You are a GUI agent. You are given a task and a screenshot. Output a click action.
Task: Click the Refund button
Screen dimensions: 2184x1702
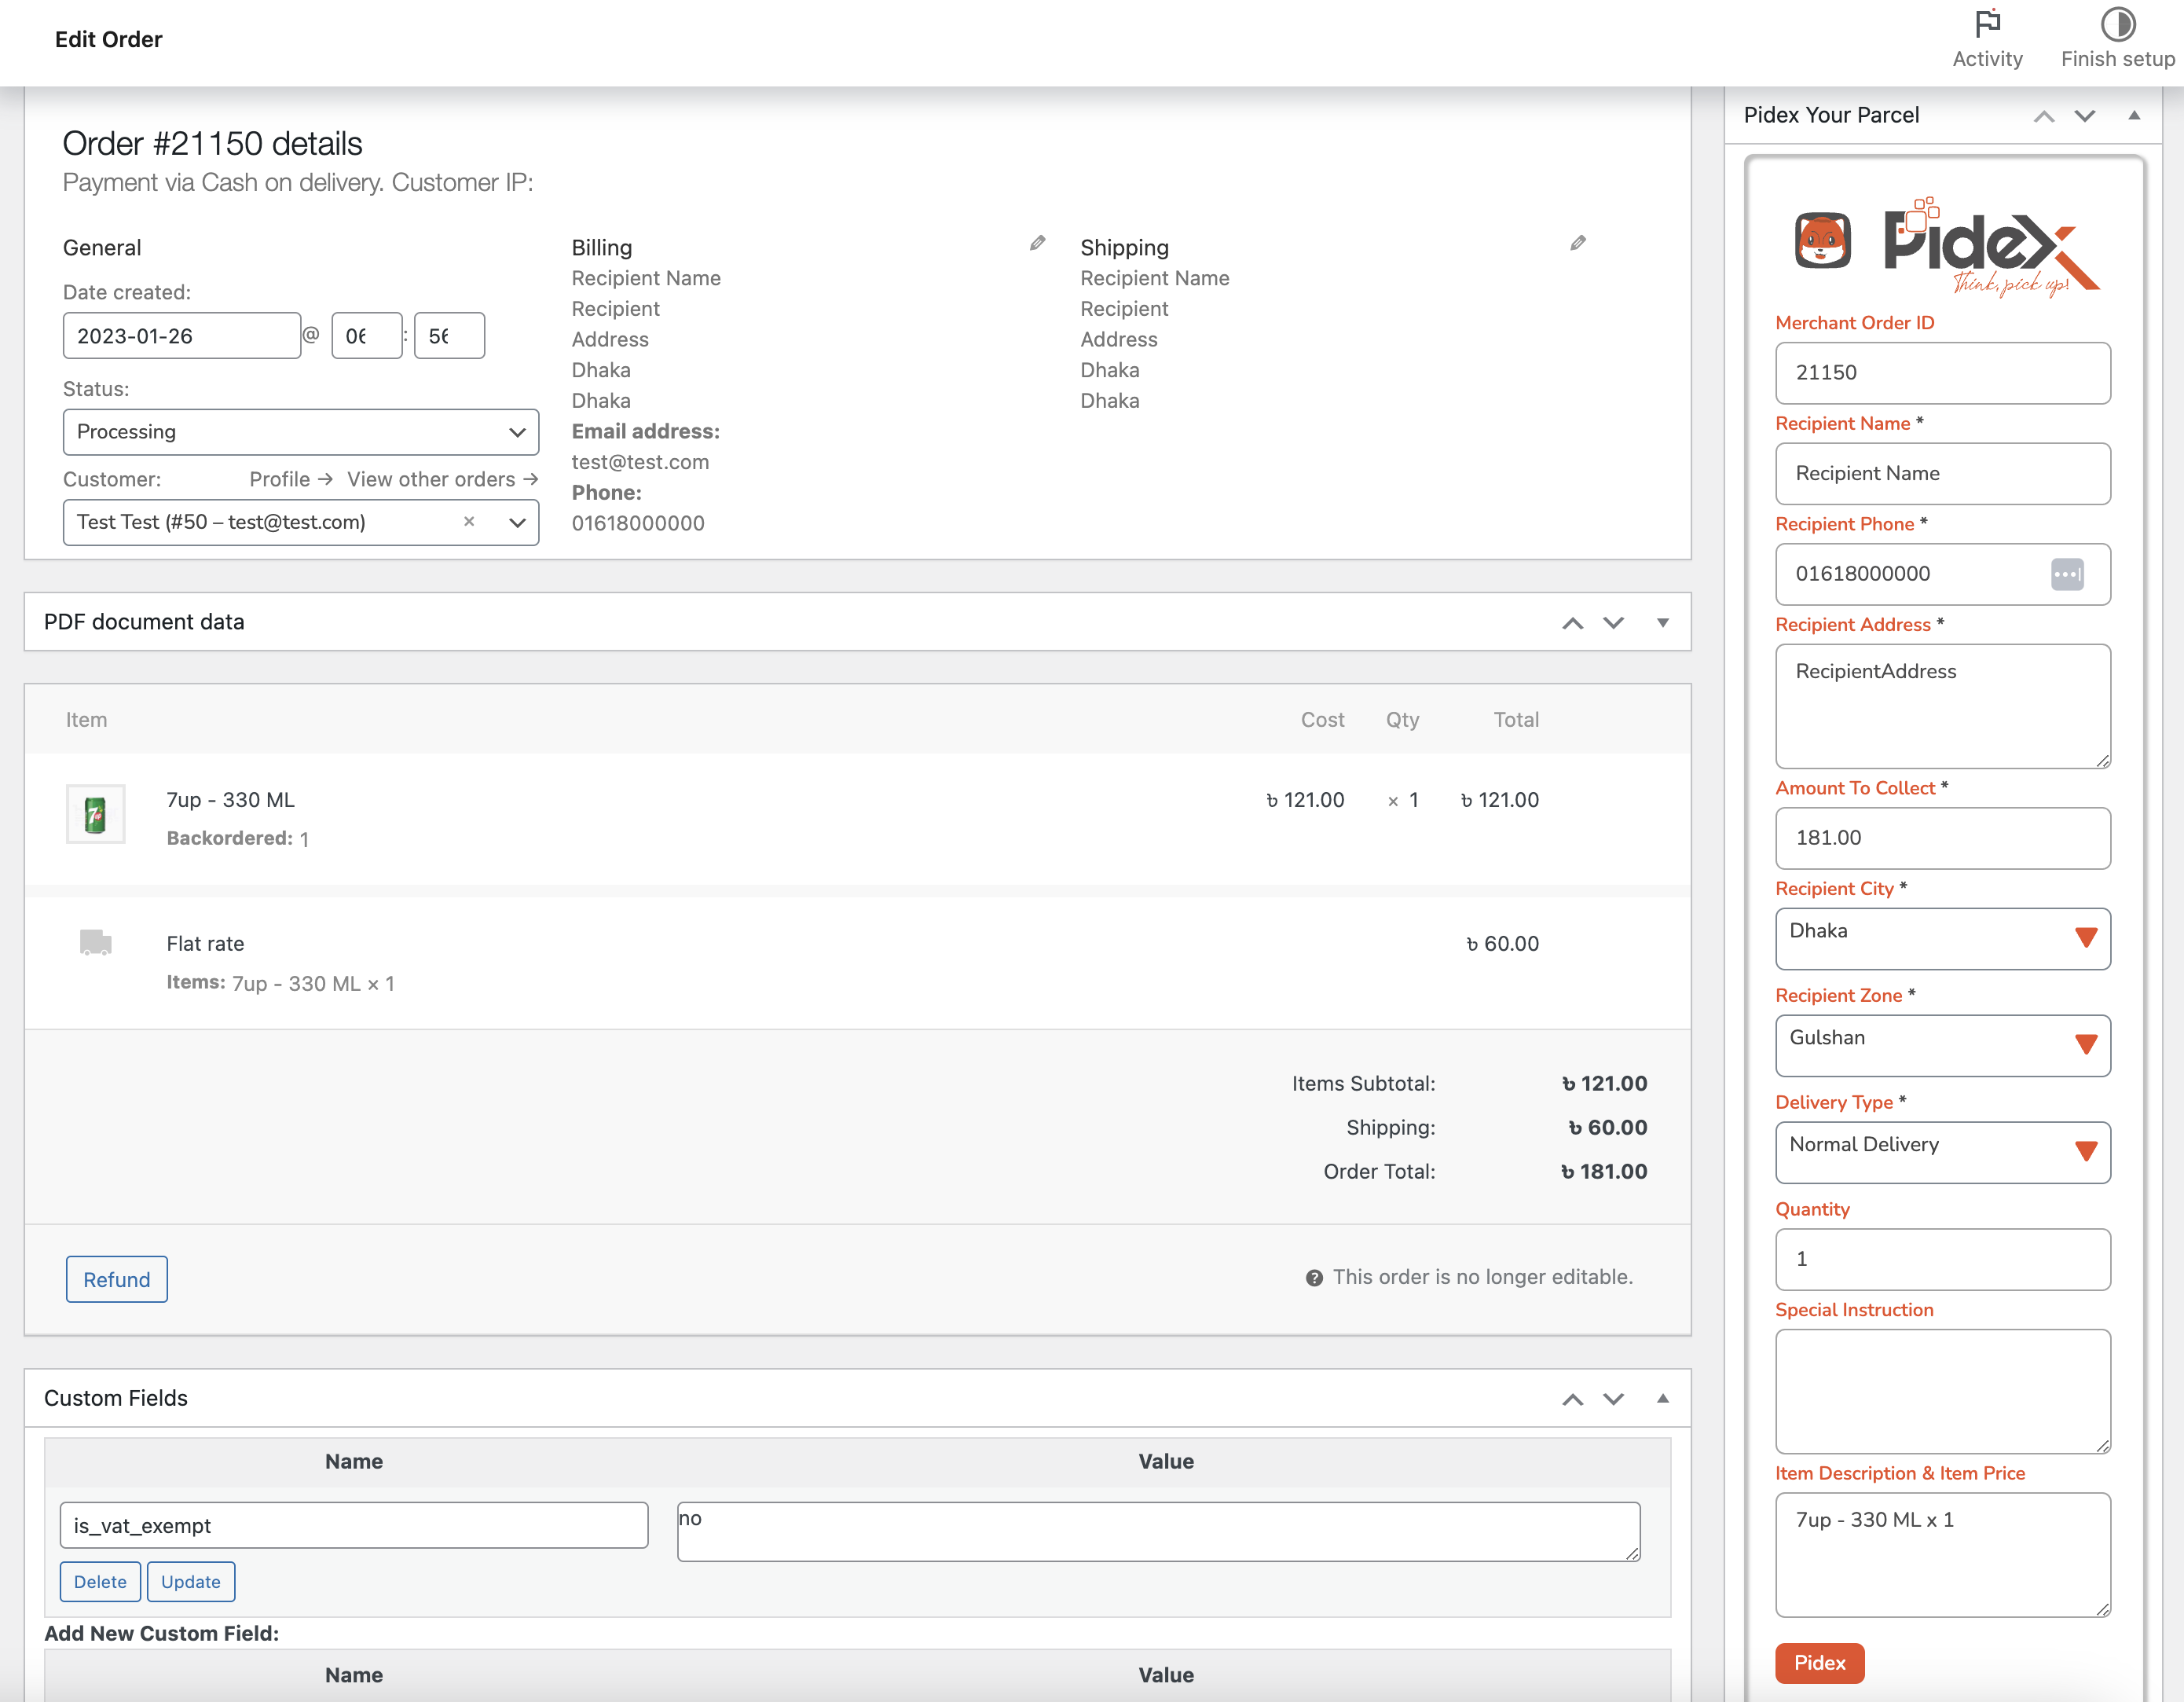point(117,1279)
